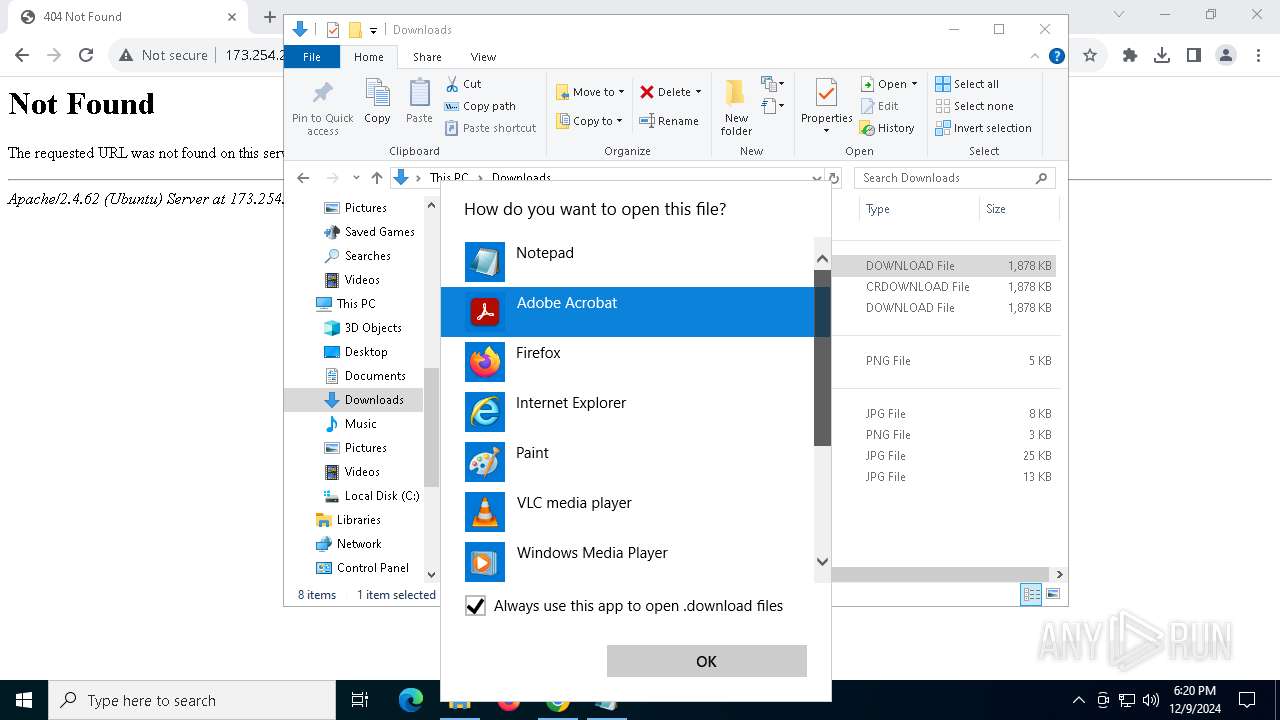Select VLC media player app
This screenshot has width=1280, height=720.
pos(627,512)
